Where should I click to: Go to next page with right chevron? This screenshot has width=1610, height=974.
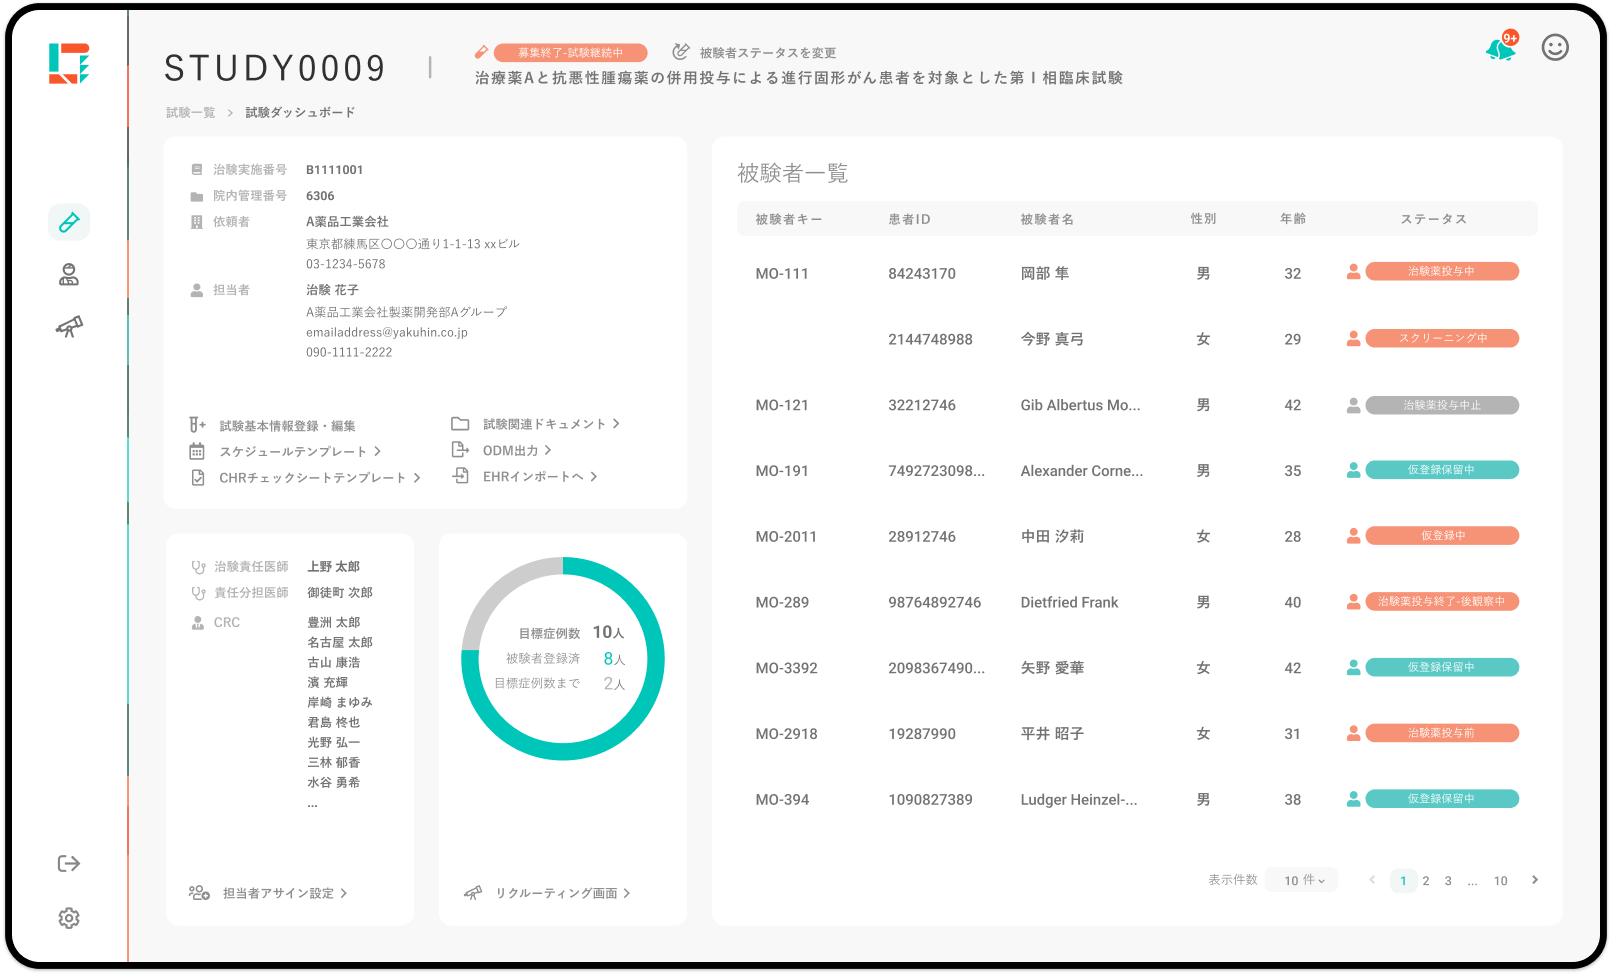click(1535, 880)
